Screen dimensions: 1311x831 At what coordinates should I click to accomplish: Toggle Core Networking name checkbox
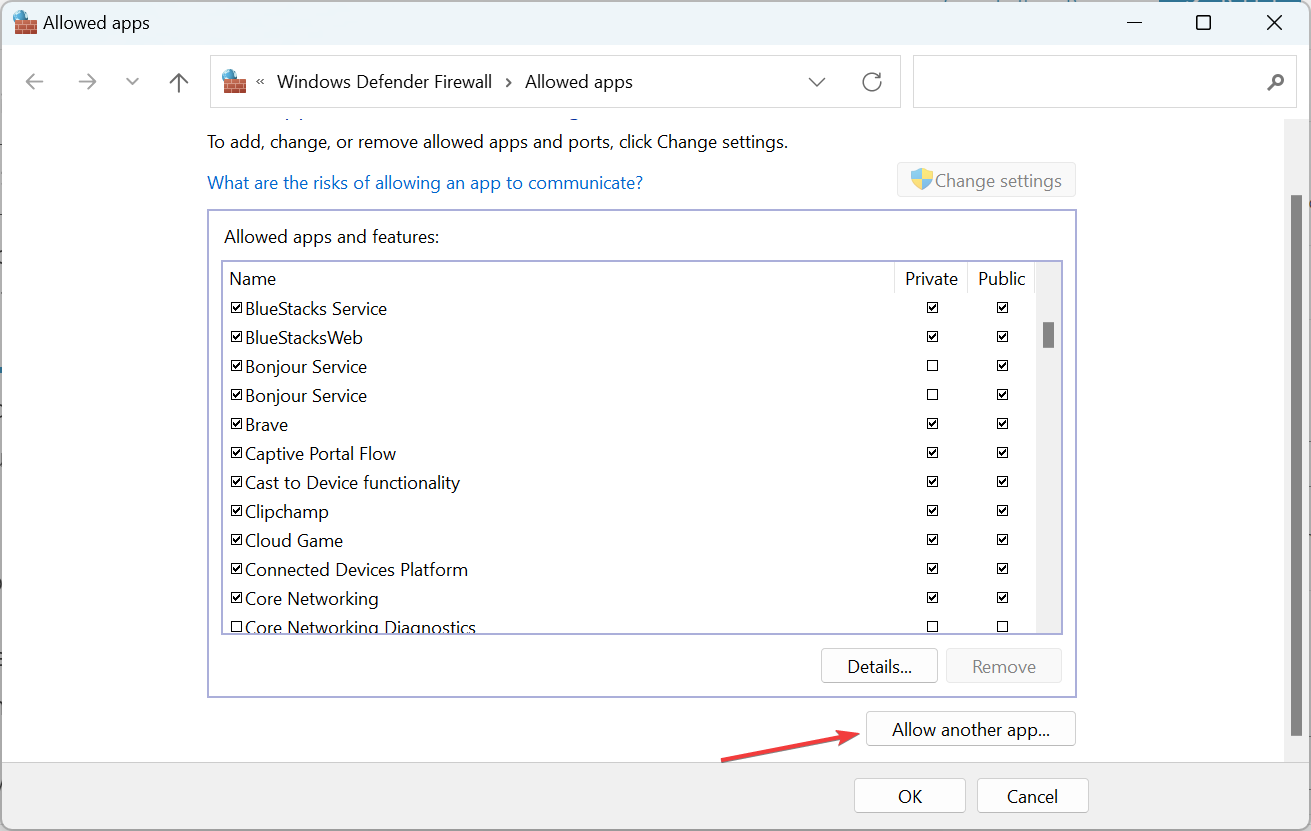tap(237, 598)
